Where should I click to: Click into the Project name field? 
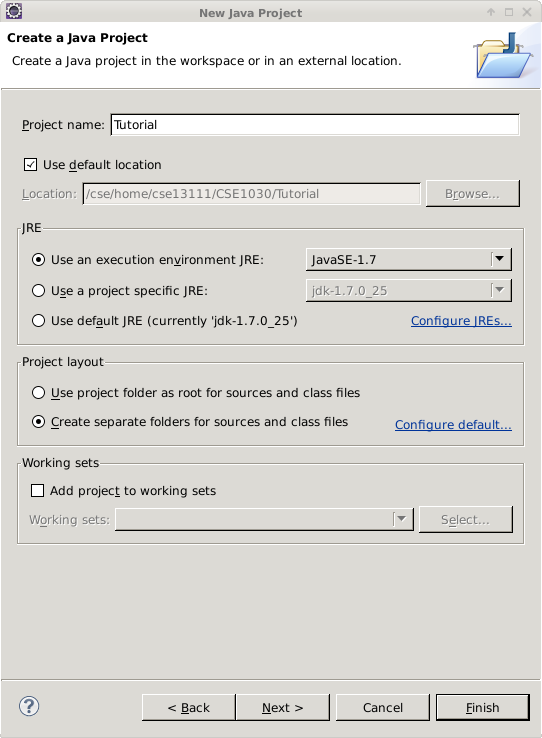pyautogui.click(x=315, y=125)
